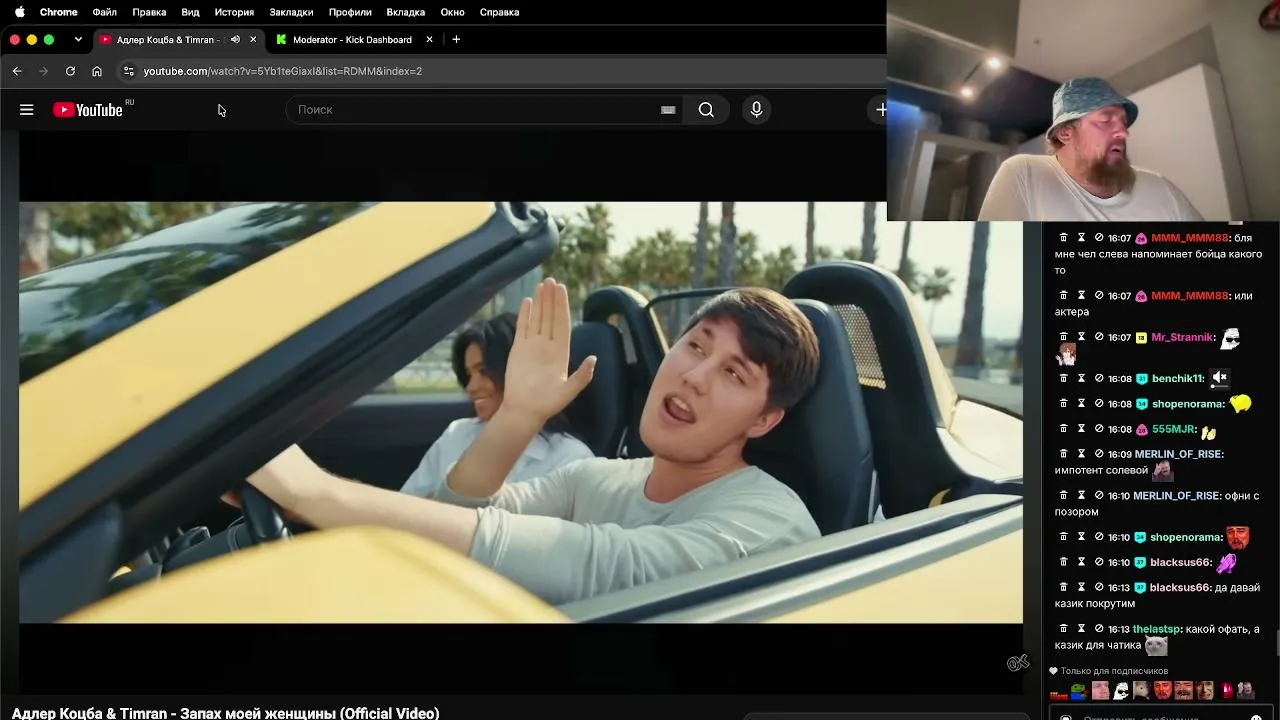Image resolution: width=1280 pixels, height=720 pixels.
Task: Open the Chrome application menu
Action: pyautogui.click(x=59, y=12)
